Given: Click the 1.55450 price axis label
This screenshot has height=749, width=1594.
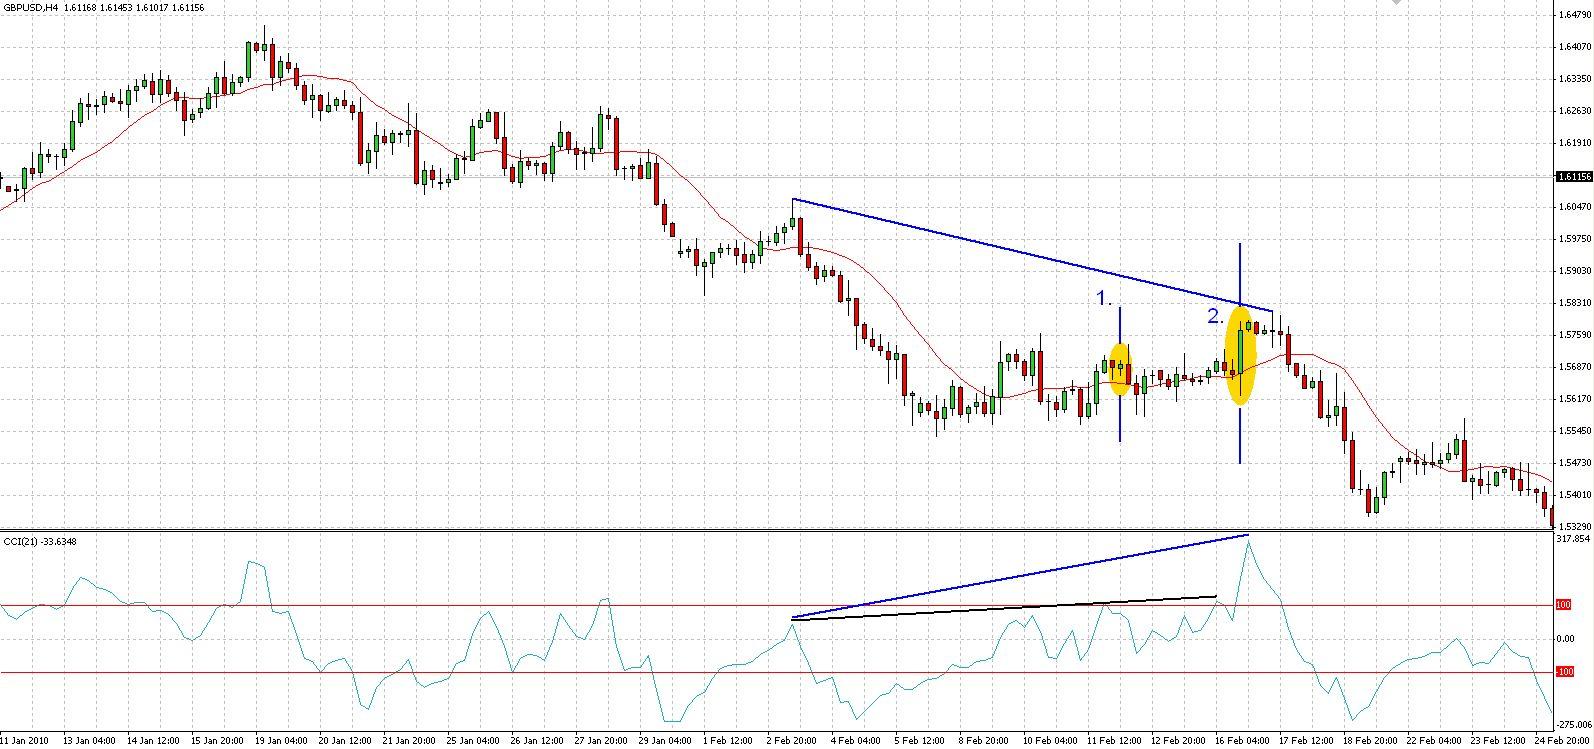Looking at the screenshot, I should coord(1574,431).
